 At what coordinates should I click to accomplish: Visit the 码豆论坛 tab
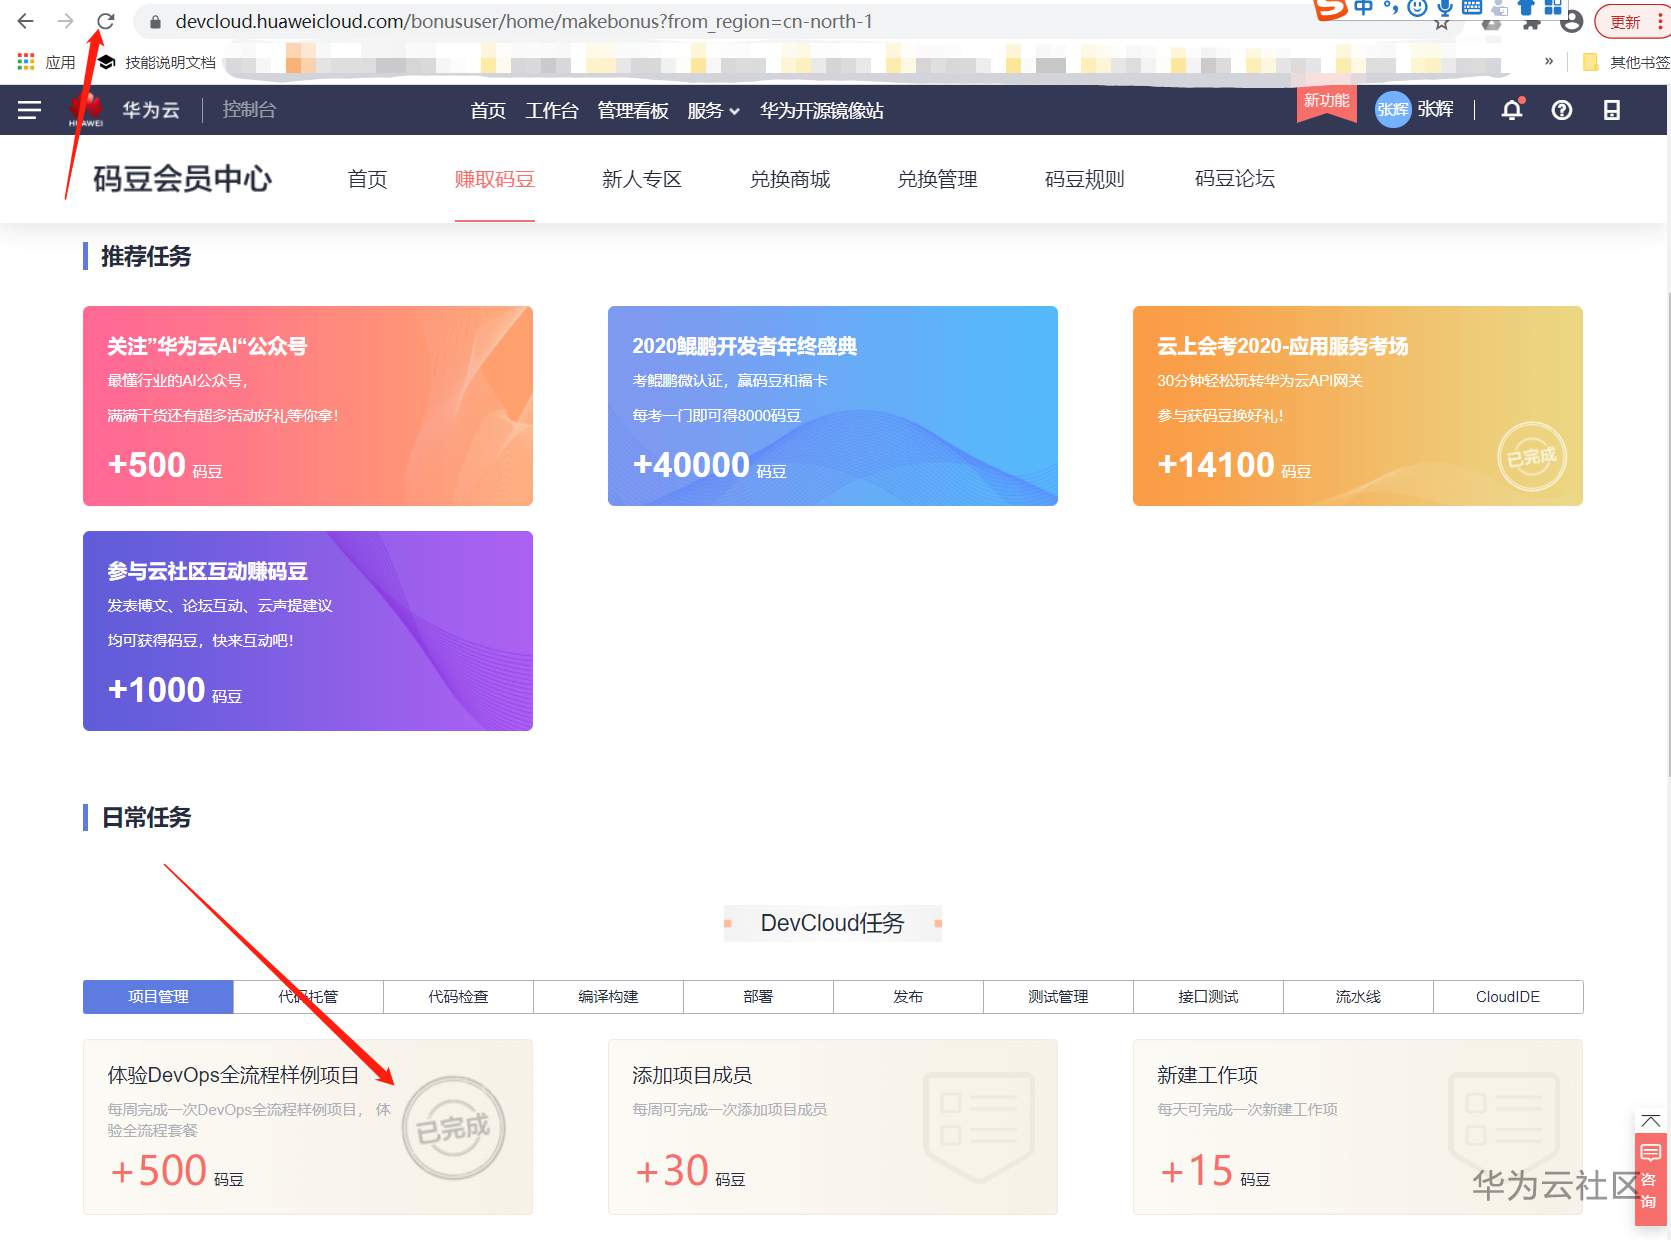tap(1235, 179)
